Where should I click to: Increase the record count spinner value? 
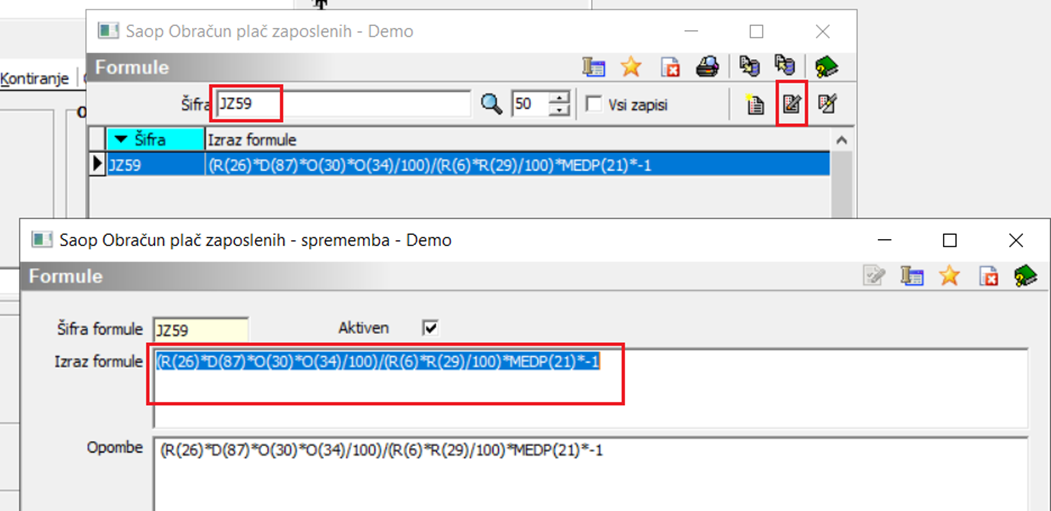558,98
